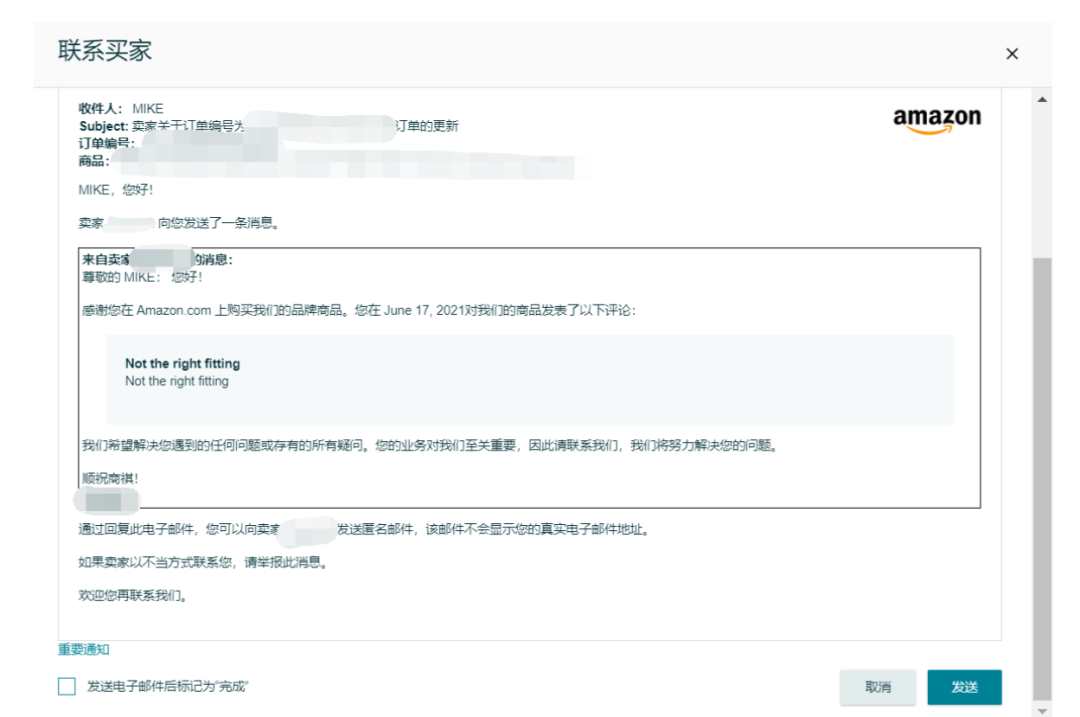Click the 取消 button

(x=875, y=687)
